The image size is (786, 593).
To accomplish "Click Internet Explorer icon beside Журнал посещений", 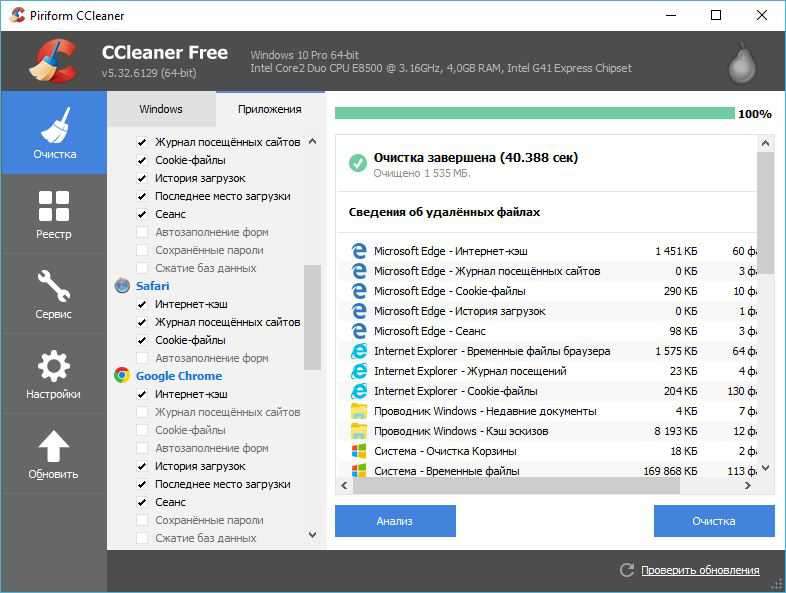I will pos(359,371).
